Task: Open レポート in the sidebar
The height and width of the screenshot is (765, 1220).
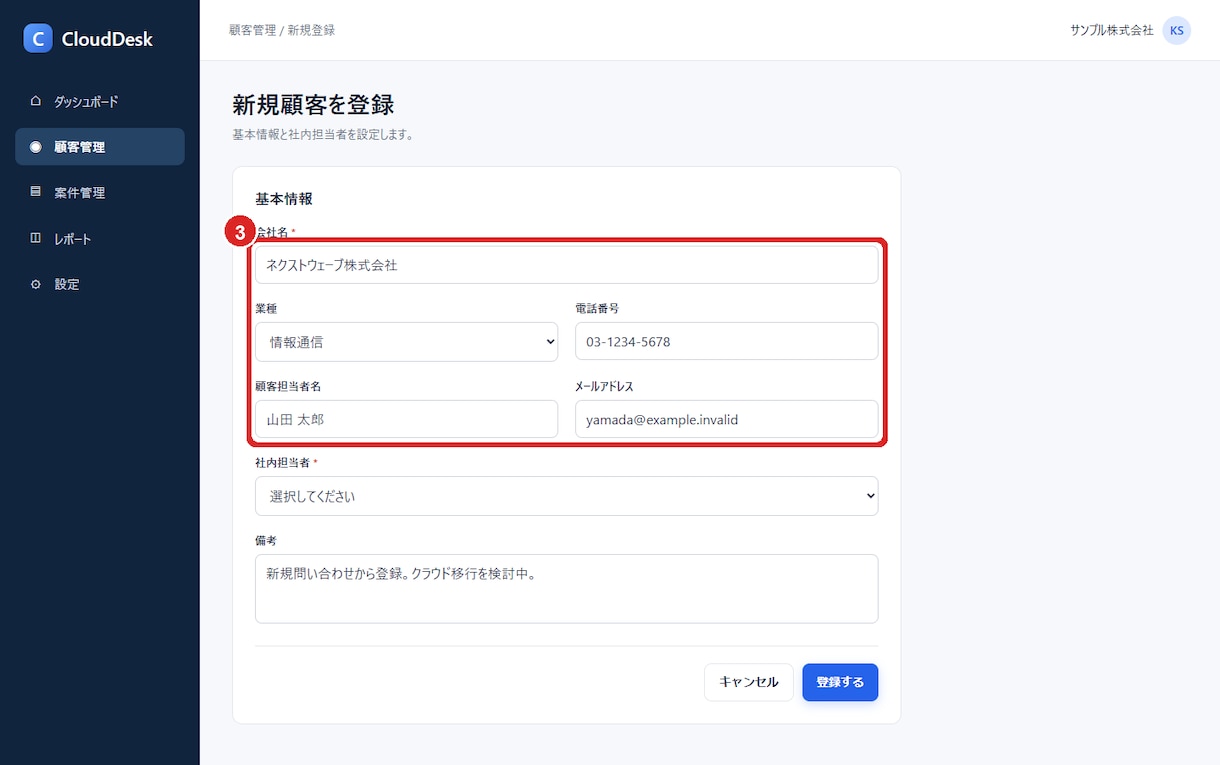Action: pyautogui.click(x=100, y=238)
